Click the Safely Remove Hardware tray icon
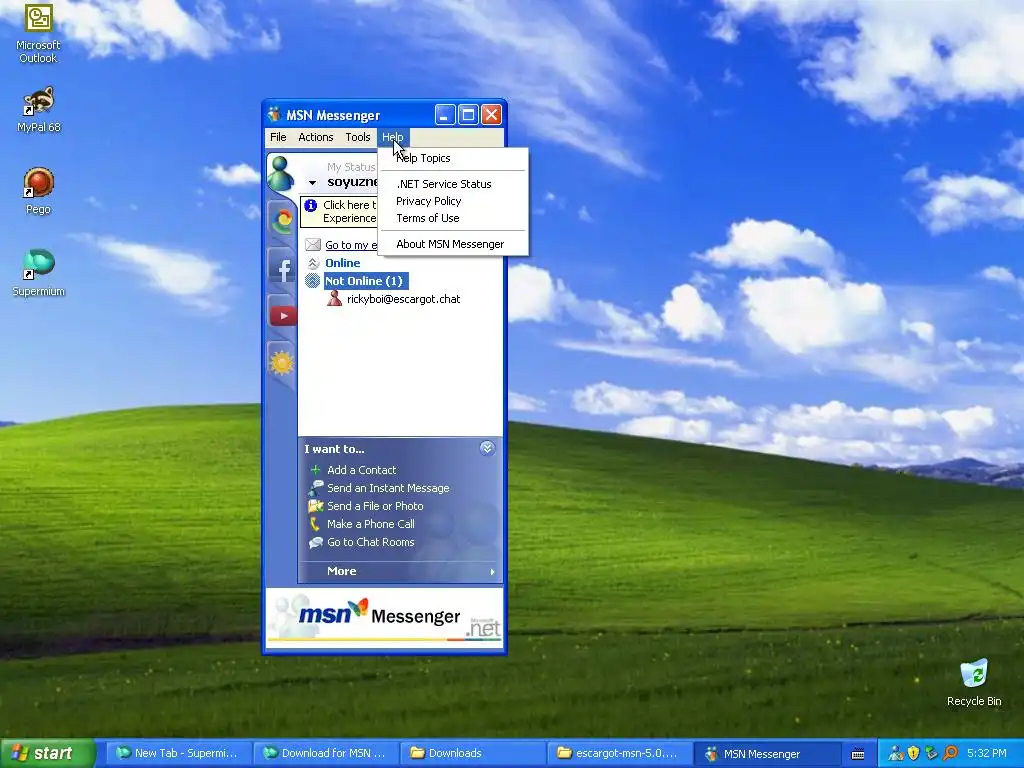Image resolution: width=1024 pixels, height=768 pixels. (931, 753)
